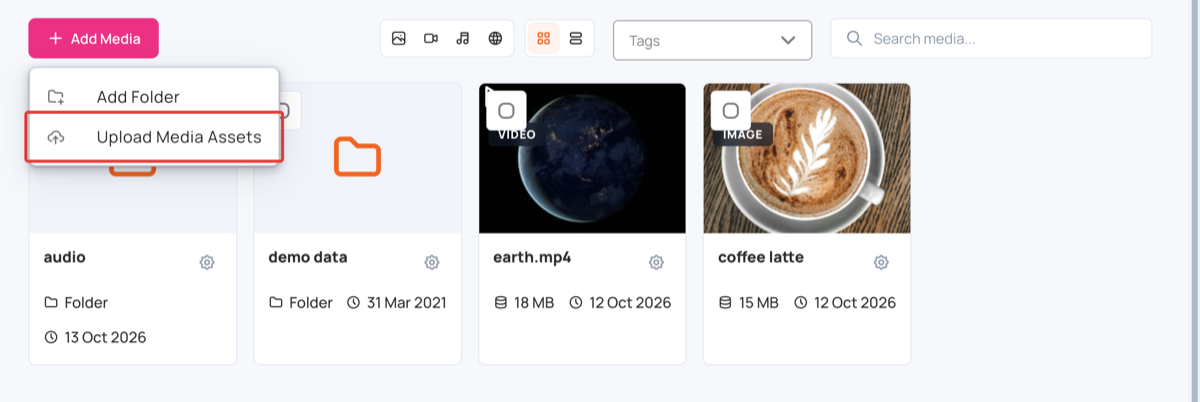Open settings gear for coffee latte
Screen dimensions: 1200x402
tap(881, 262)
